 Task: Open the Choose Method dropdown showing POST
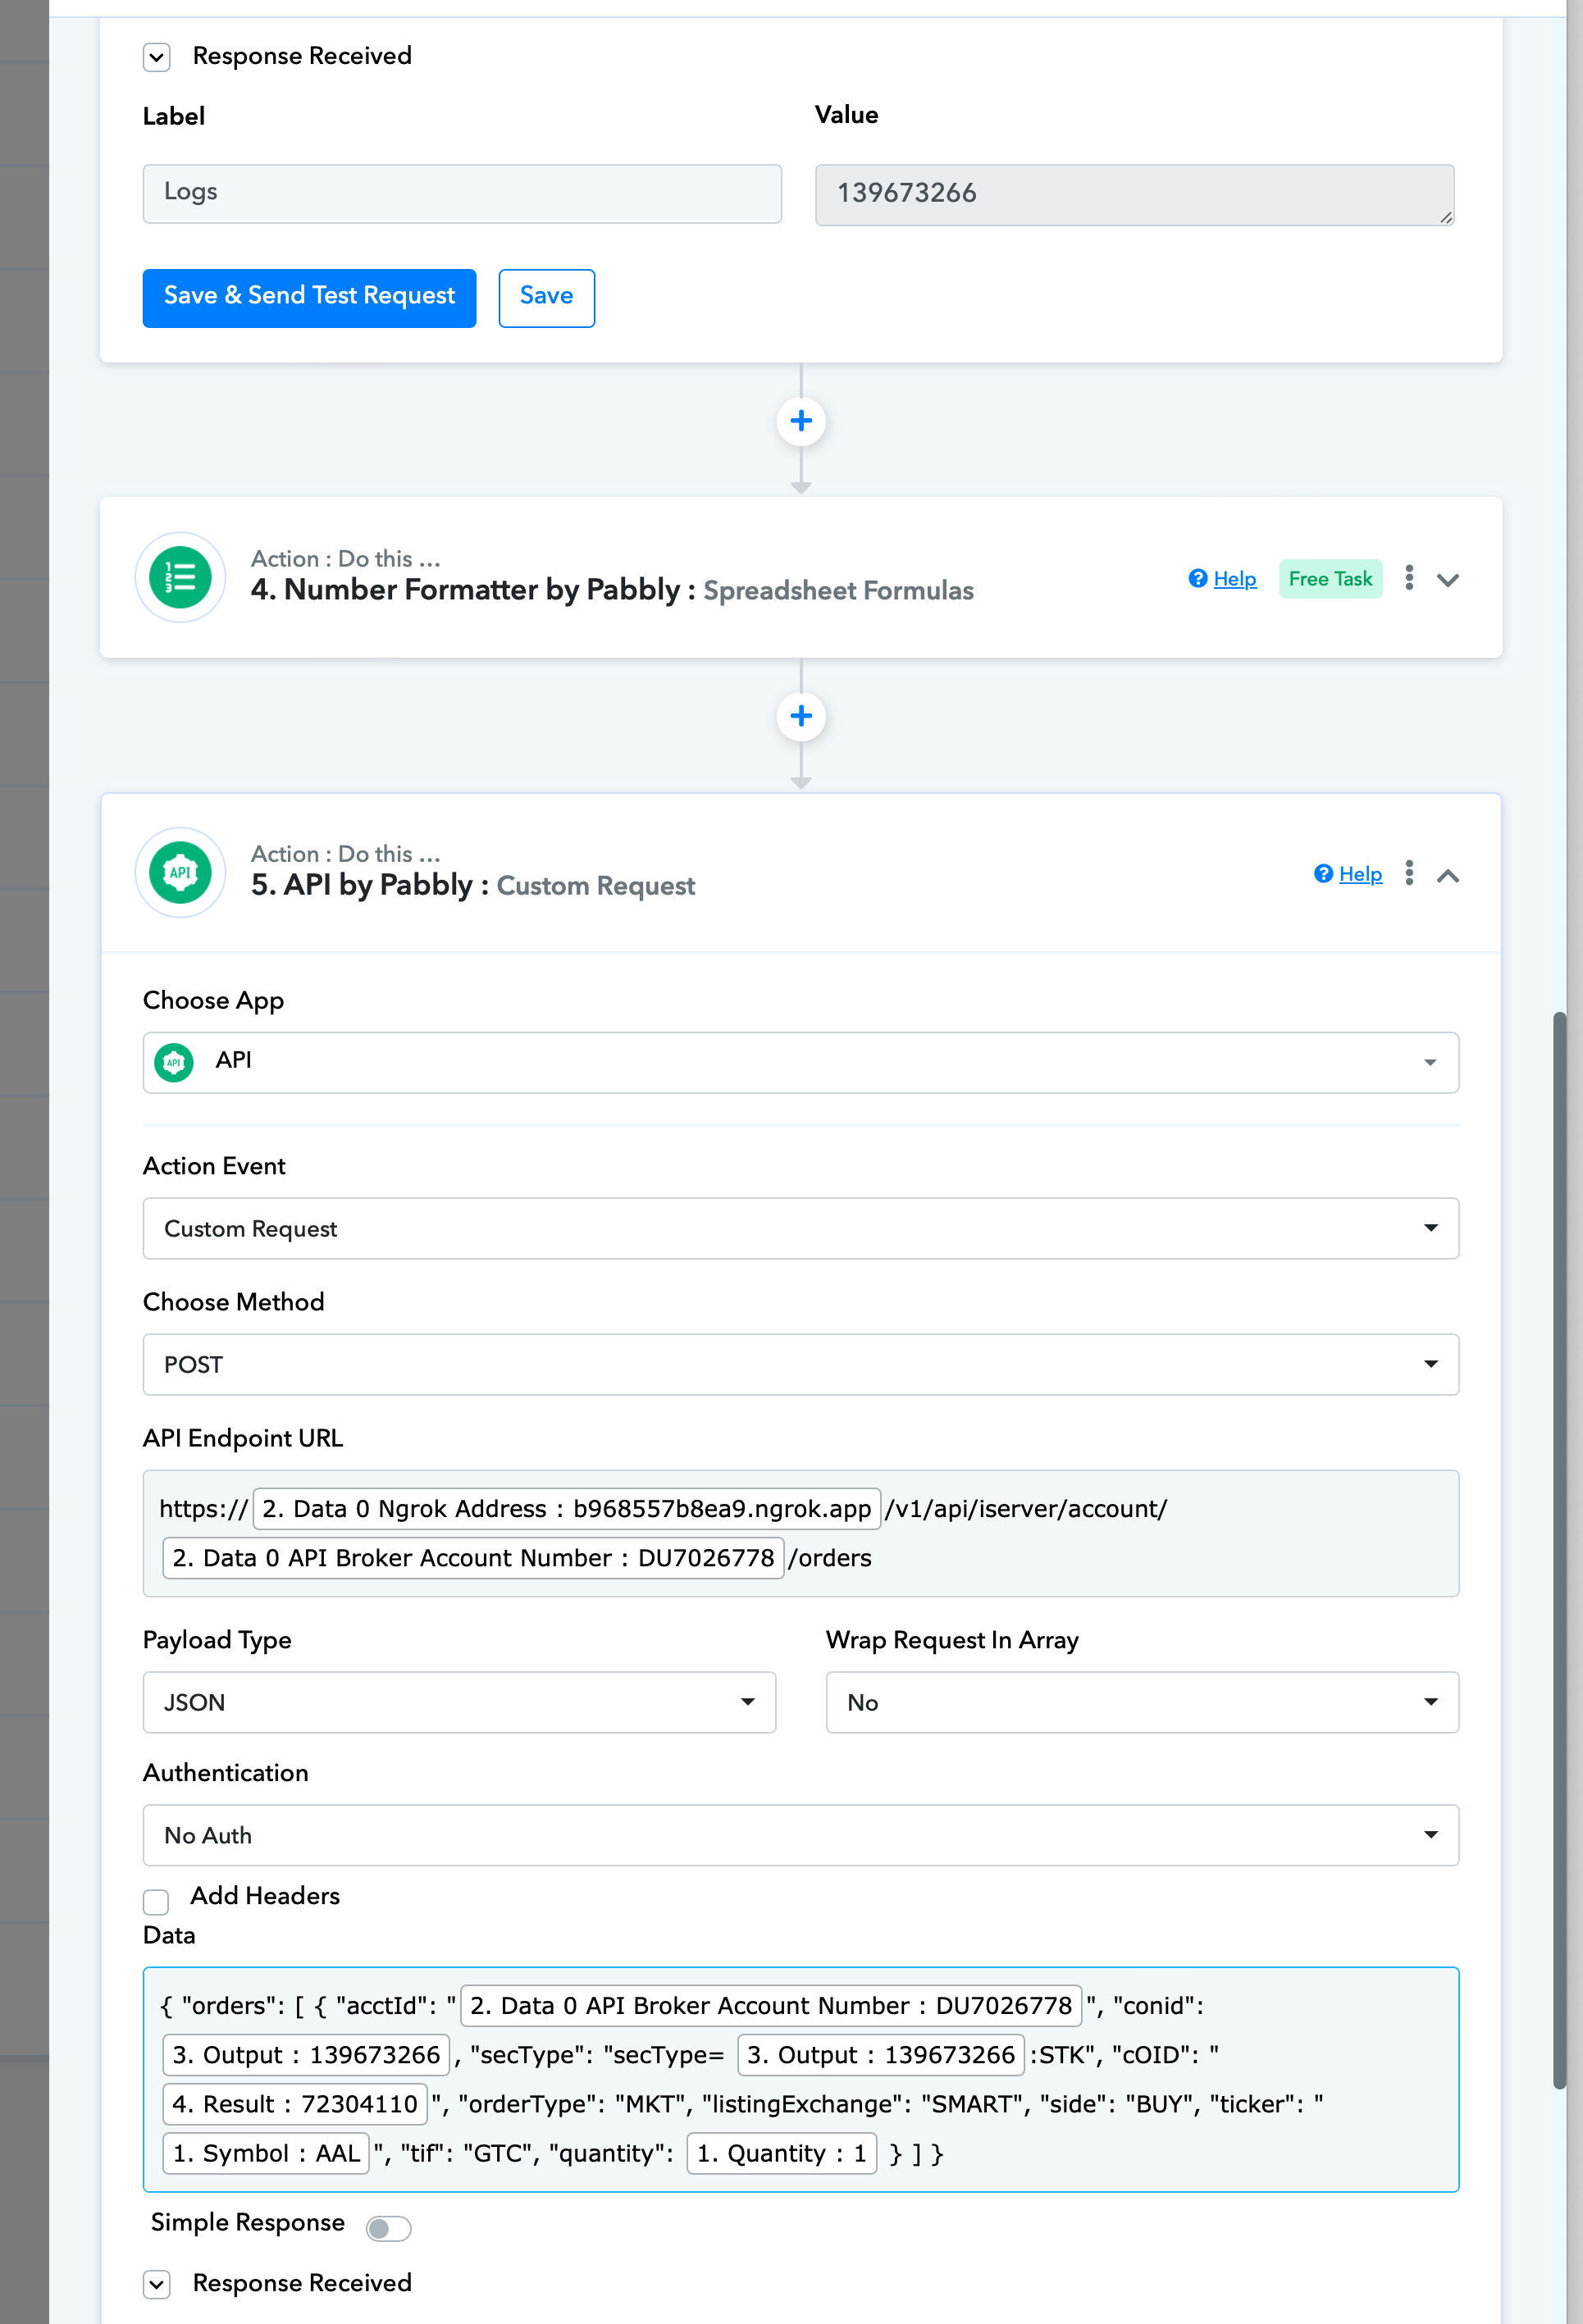(801, 1364)
